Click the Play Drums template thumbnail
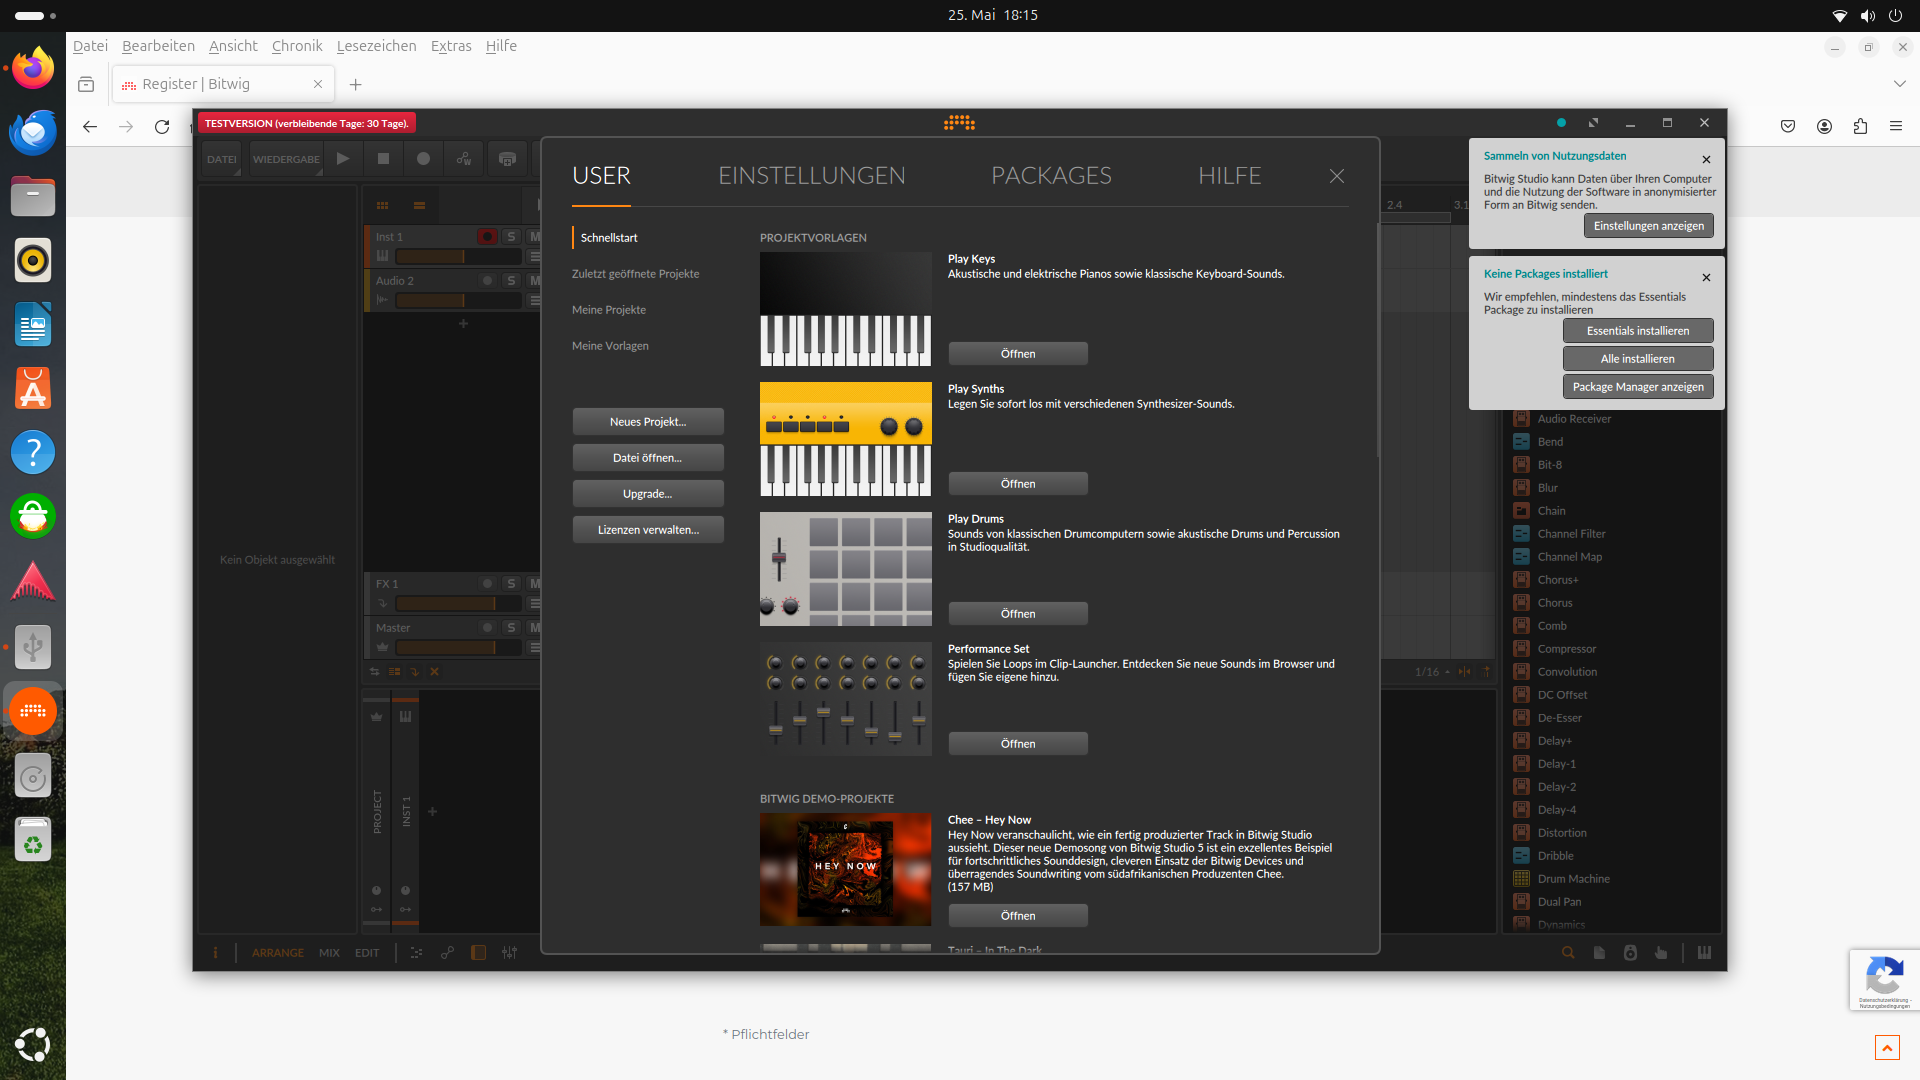Screen dimensions: 1920x1080 pyautogui.click(x=846, y=569)
